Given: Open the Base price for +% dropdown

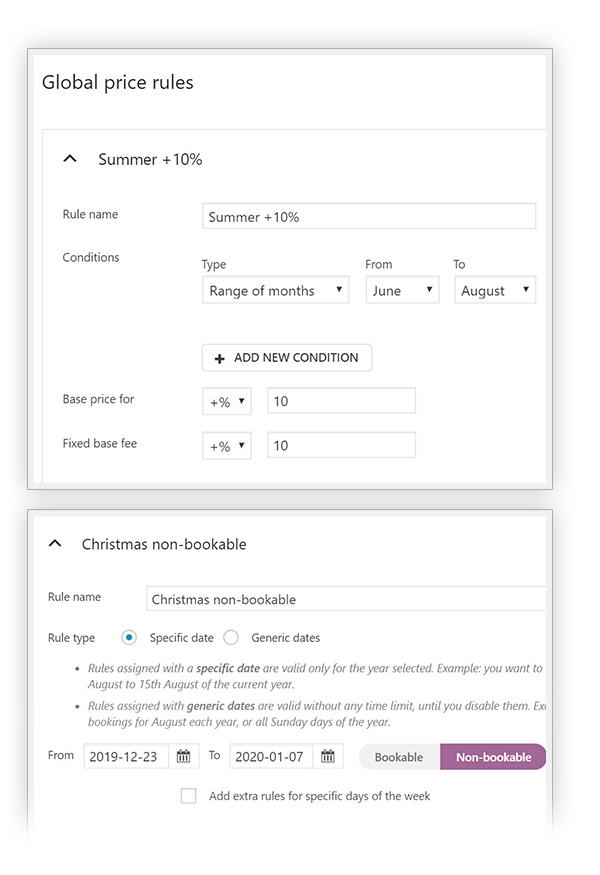Looking at the screenshot, I should pyautogui.click(x=227, y=401).
